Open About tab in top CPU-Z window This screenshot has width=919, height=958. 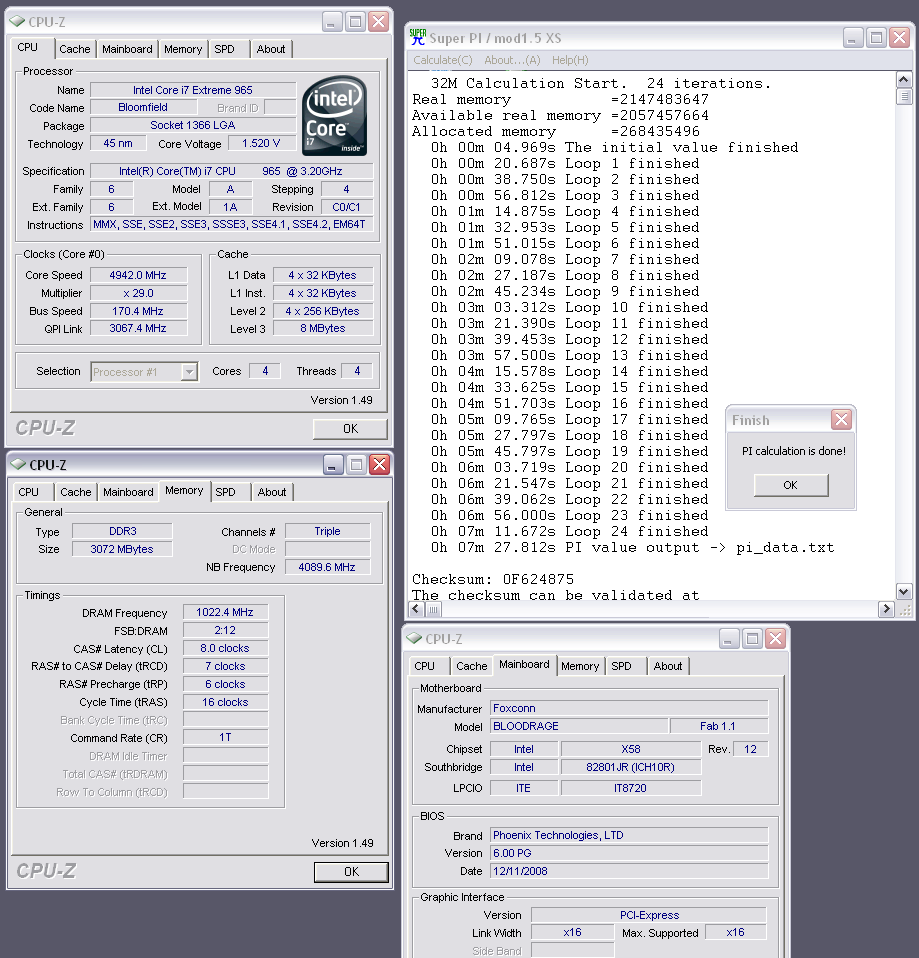(x=271, y=49)
